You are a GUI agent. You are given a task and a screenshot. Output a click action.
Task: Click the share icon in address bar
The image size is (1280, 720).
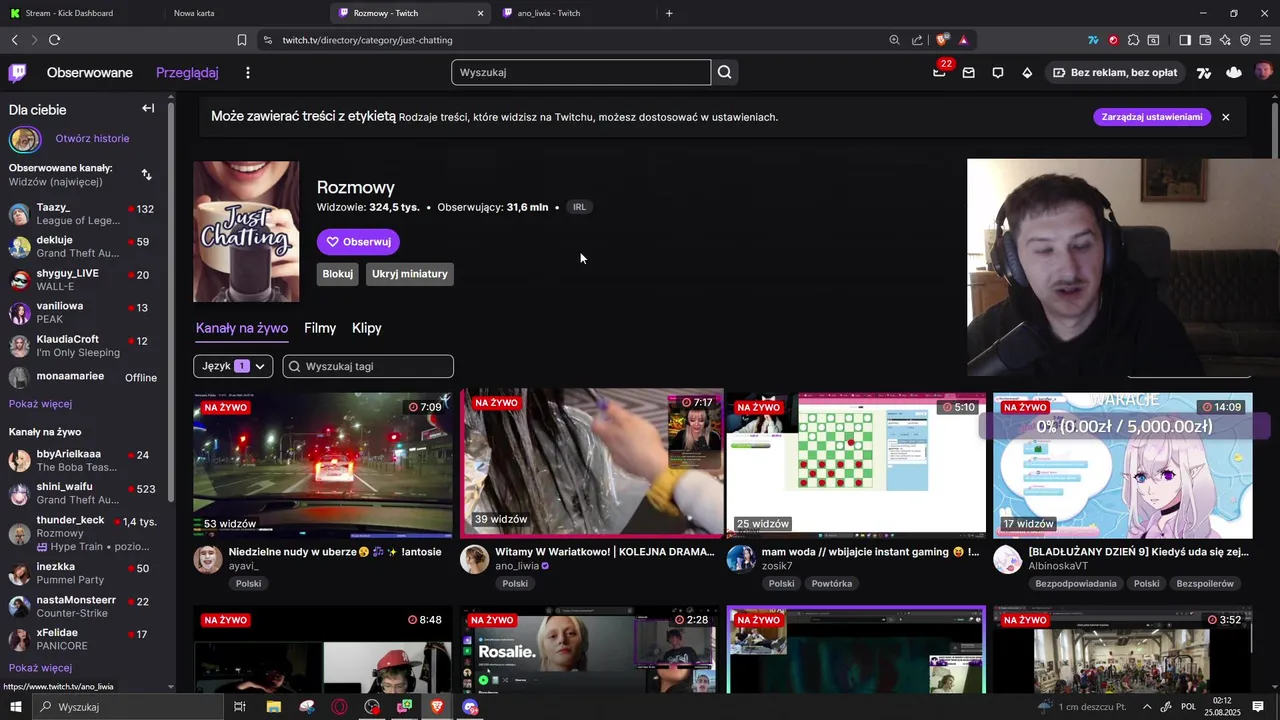point(917,40)
